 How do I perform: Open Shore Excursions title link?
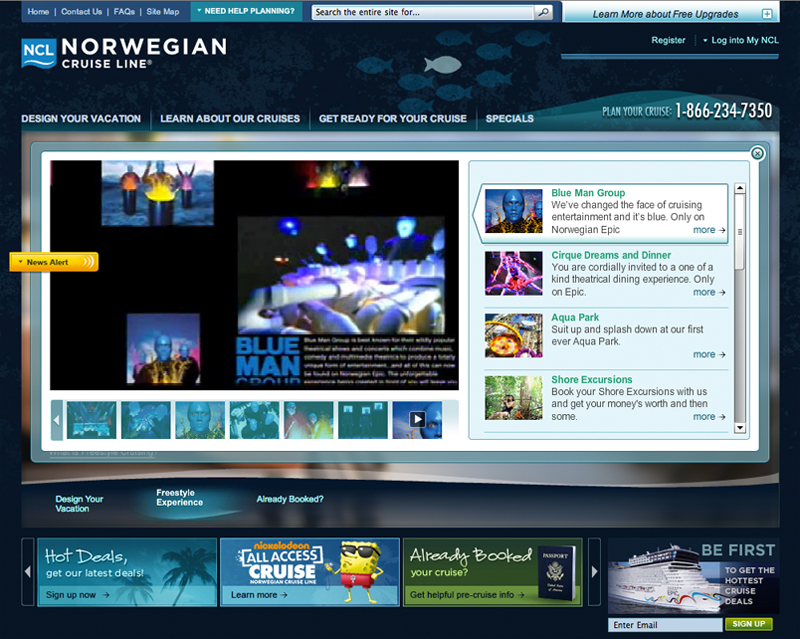tap(591, 380)
